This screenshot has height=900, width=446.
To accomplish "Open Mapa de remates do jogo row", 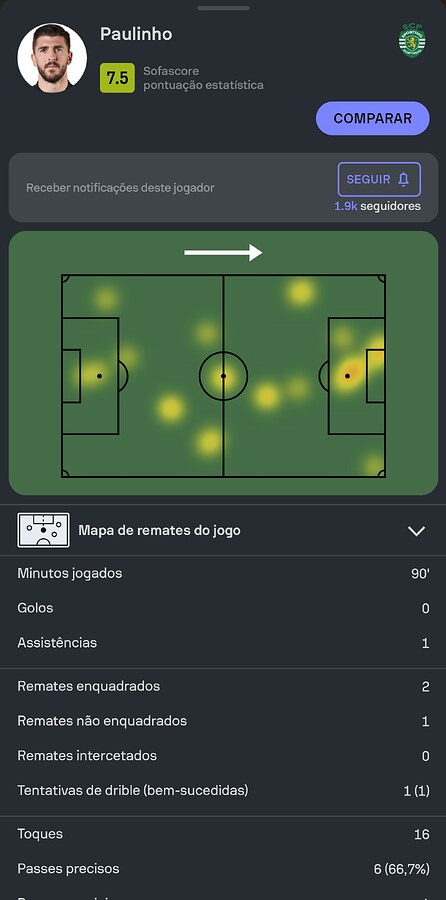I will pyautogui.click(x=223, y=530).
